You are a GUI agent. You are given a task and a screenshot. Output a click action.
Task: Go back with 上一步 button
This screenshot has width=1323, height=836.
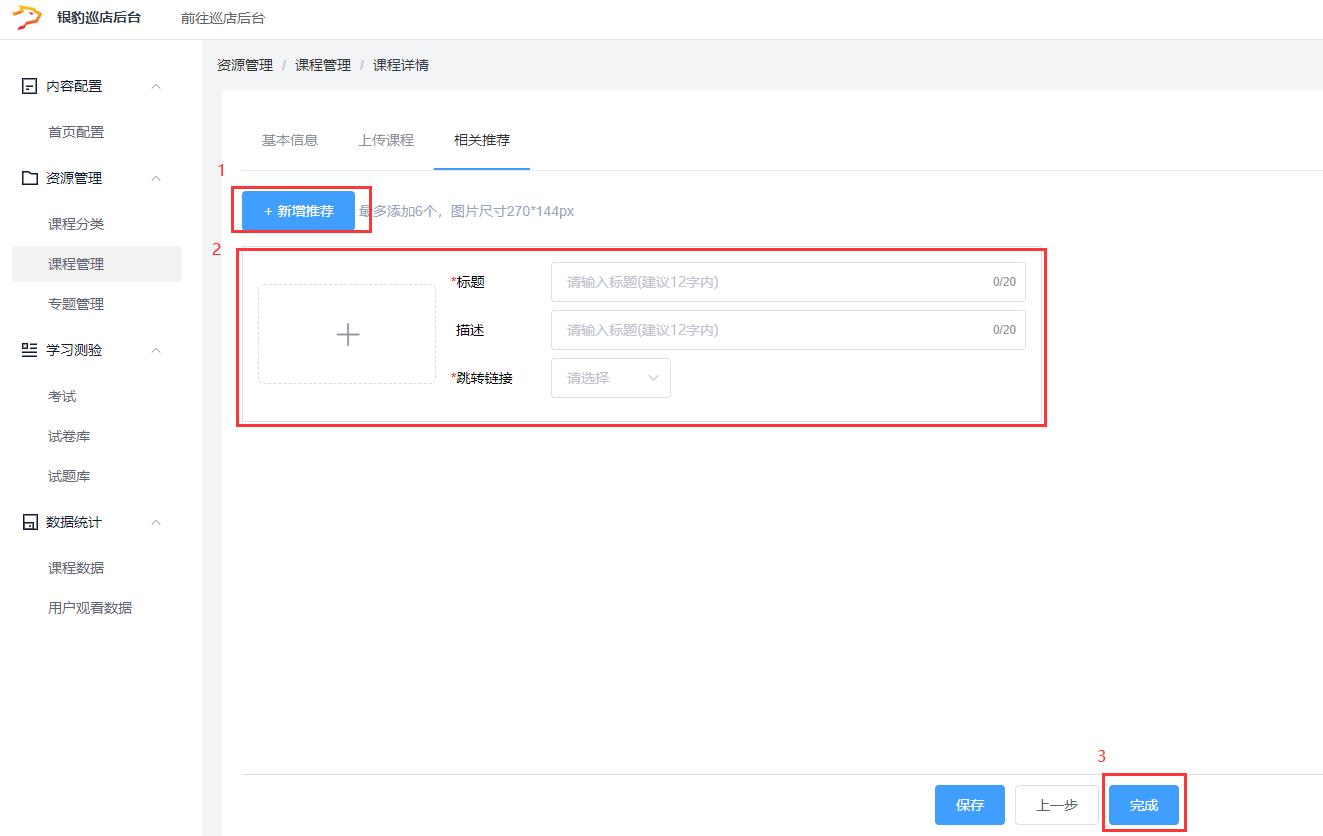coord(1056,805)
